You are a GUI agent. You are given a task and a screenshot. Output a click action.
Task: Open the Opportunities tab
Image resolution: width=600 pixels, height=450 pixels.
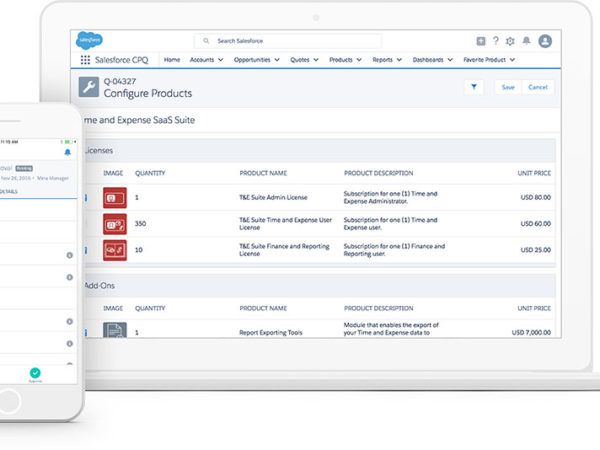pos(252,60)
